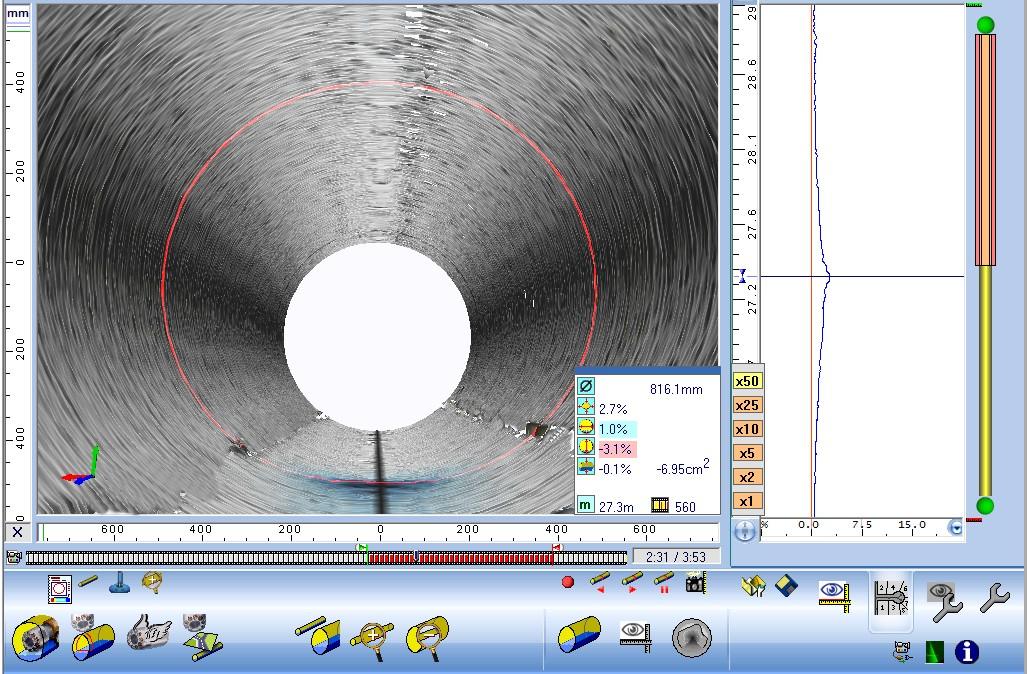Open the blue information icon
The height and width of the screenshot is (674, 1028).
click(x=967, y=652)
